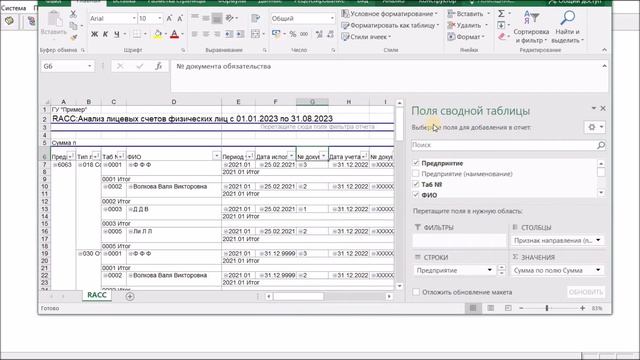Image resolution: width=640 pixels, height=360 pixels.
Task: Open the fill color yellow bucket
Action: [158, 34]
